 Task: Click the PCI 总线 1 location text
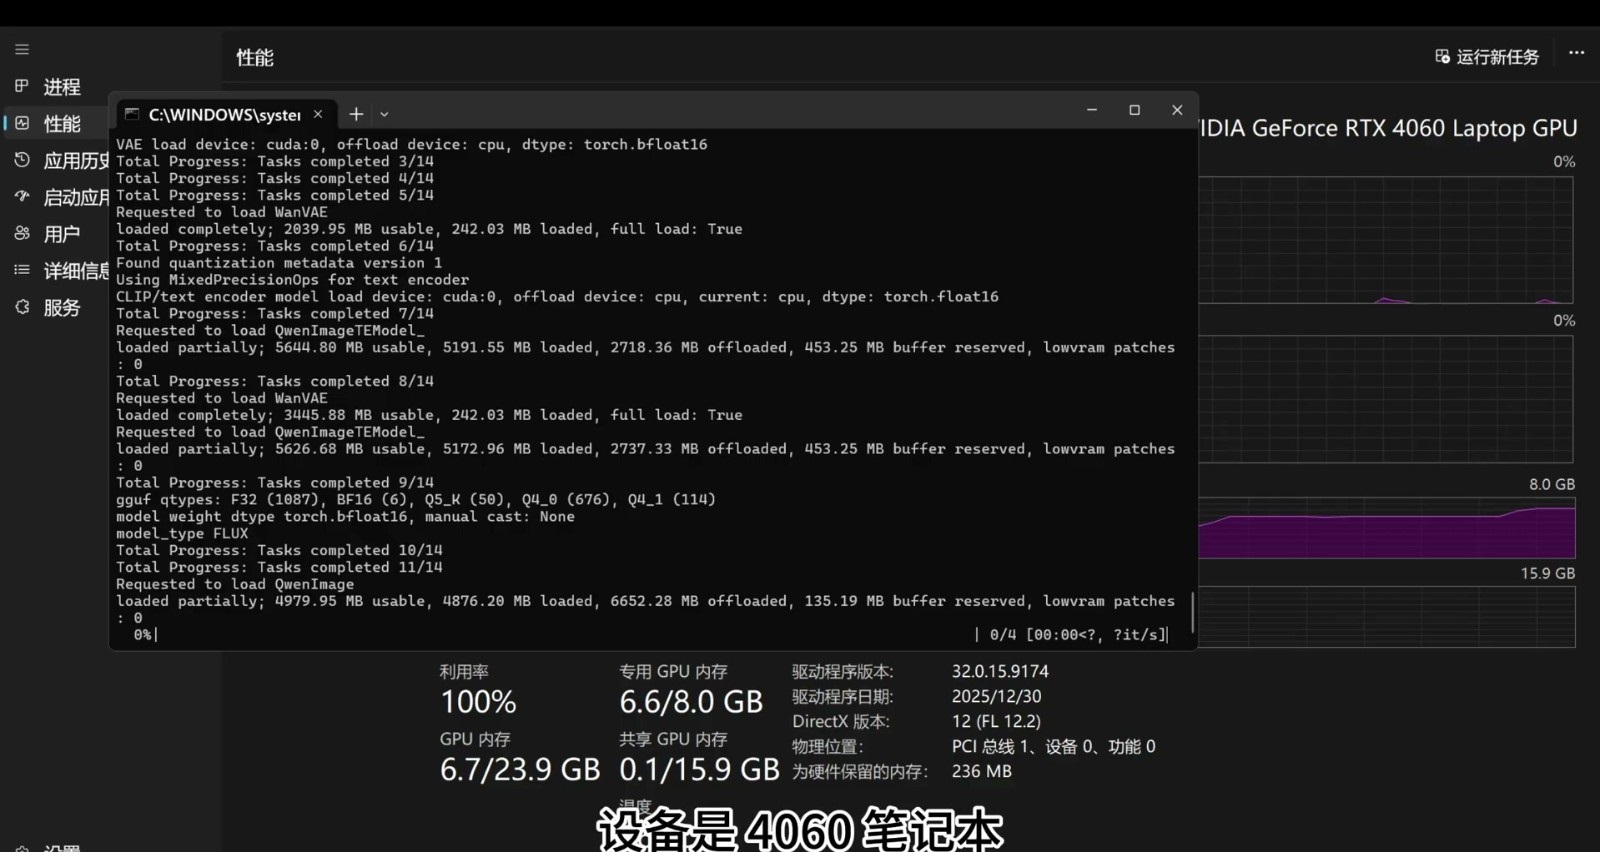[x=1053, y=746]
